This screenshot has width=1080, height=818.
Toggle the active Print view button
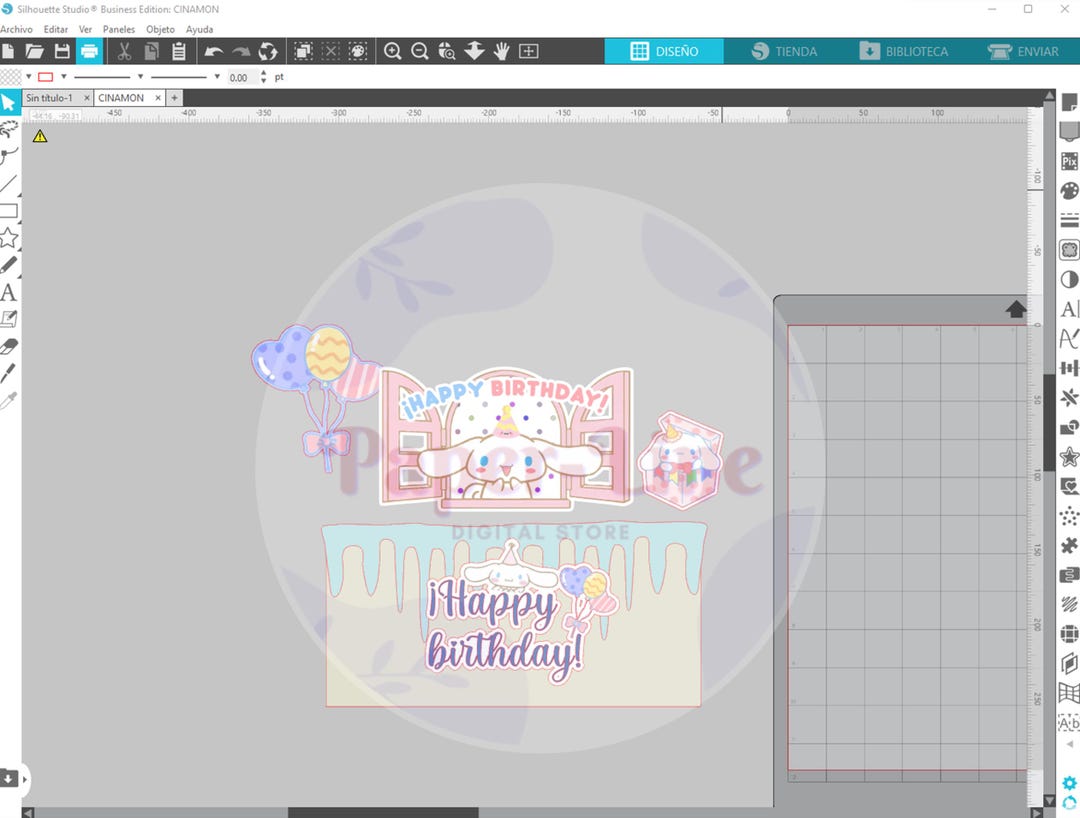pyautogui.click(x=90, y=51)
